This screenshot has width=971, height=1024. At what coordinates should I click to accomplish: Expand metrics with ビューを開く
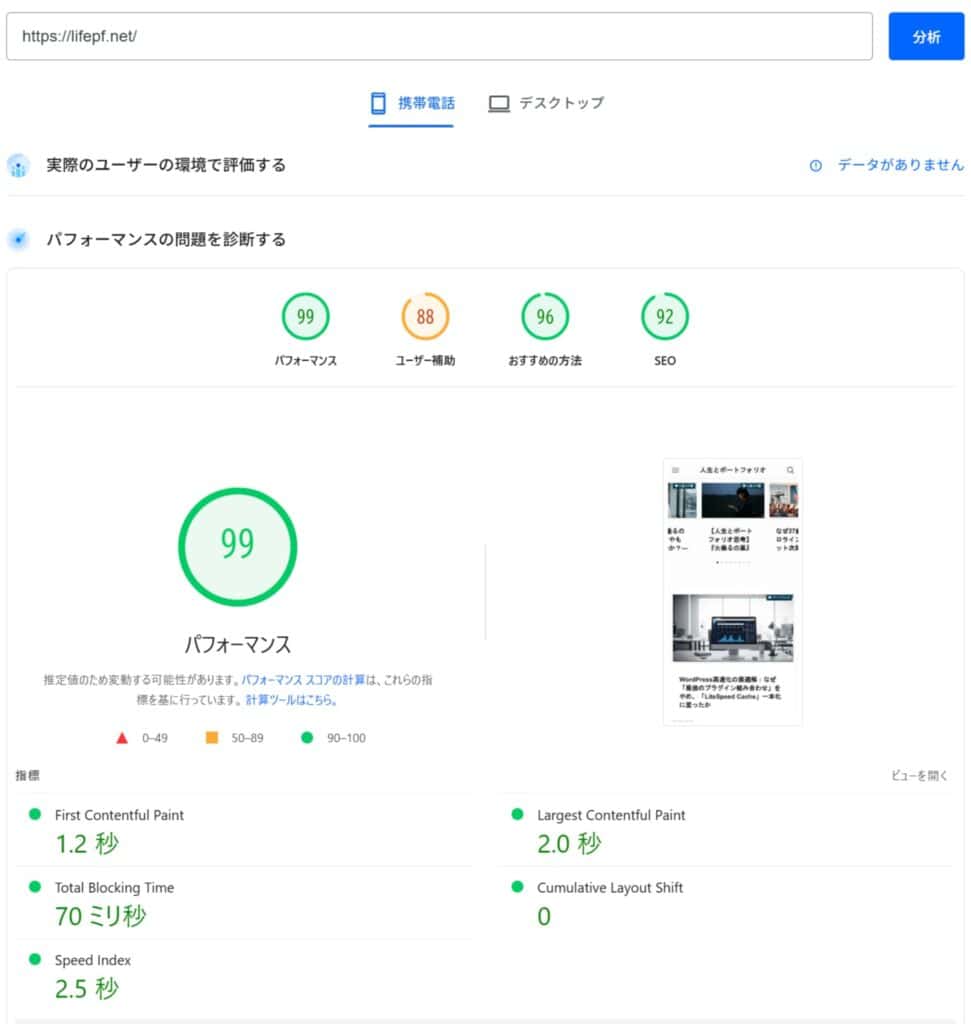pyautogui.click(x=919, y=775)
